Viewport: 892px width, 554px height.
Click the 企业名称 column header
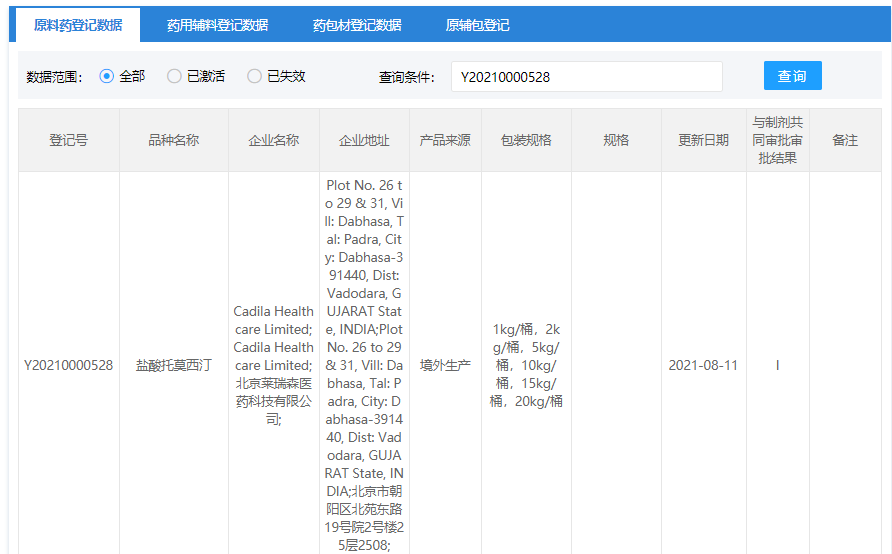click(x=274, y=140)
